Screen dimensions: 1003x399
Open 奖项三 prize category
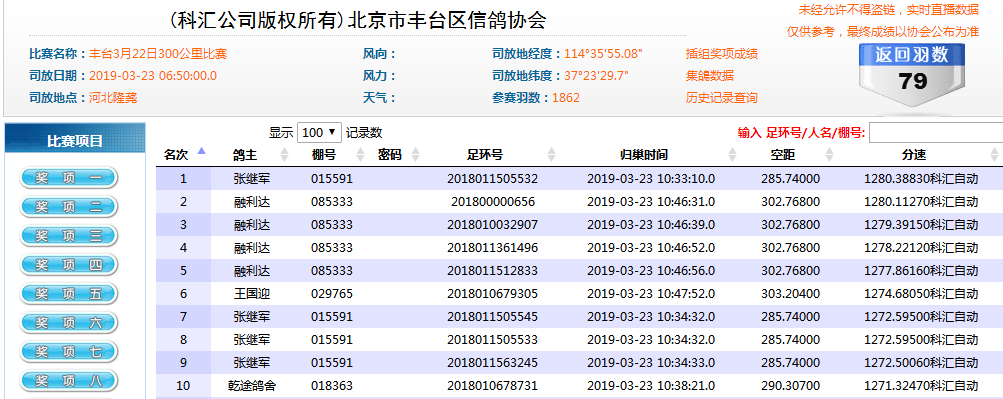coord(68,236)
